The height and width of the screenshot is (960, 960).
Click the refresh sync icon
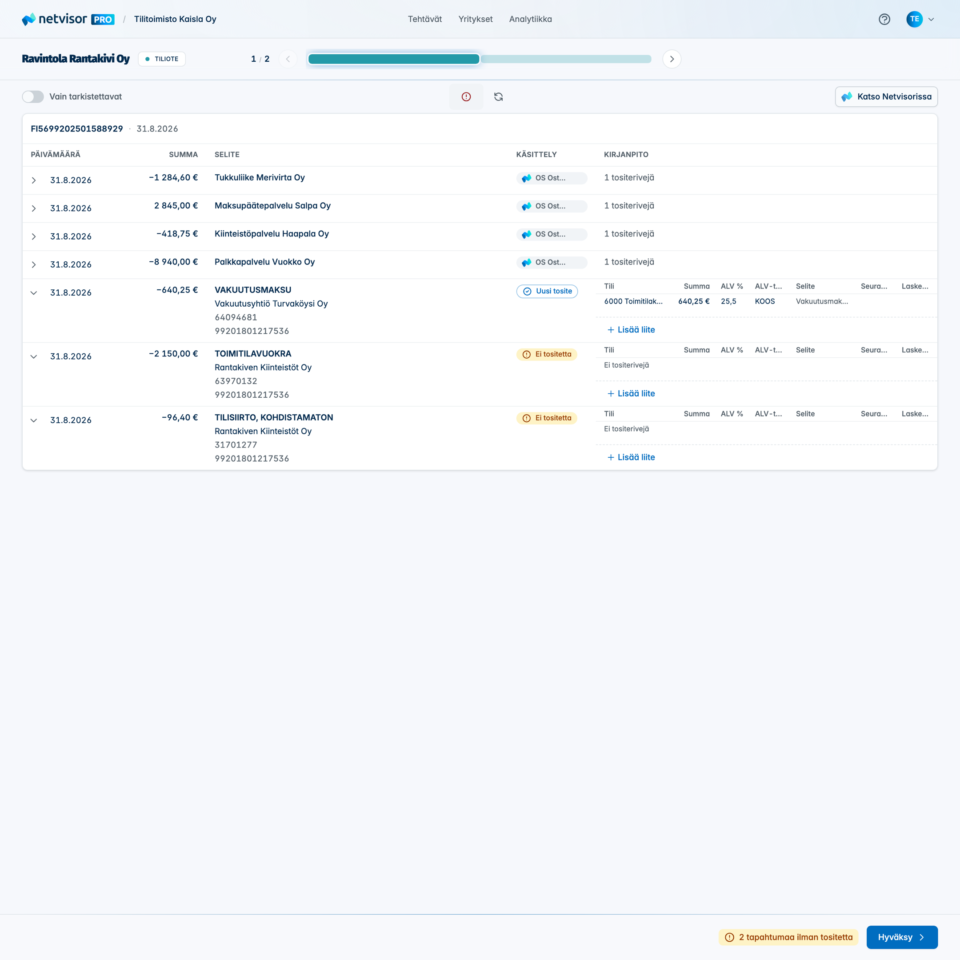click(498, 97)
